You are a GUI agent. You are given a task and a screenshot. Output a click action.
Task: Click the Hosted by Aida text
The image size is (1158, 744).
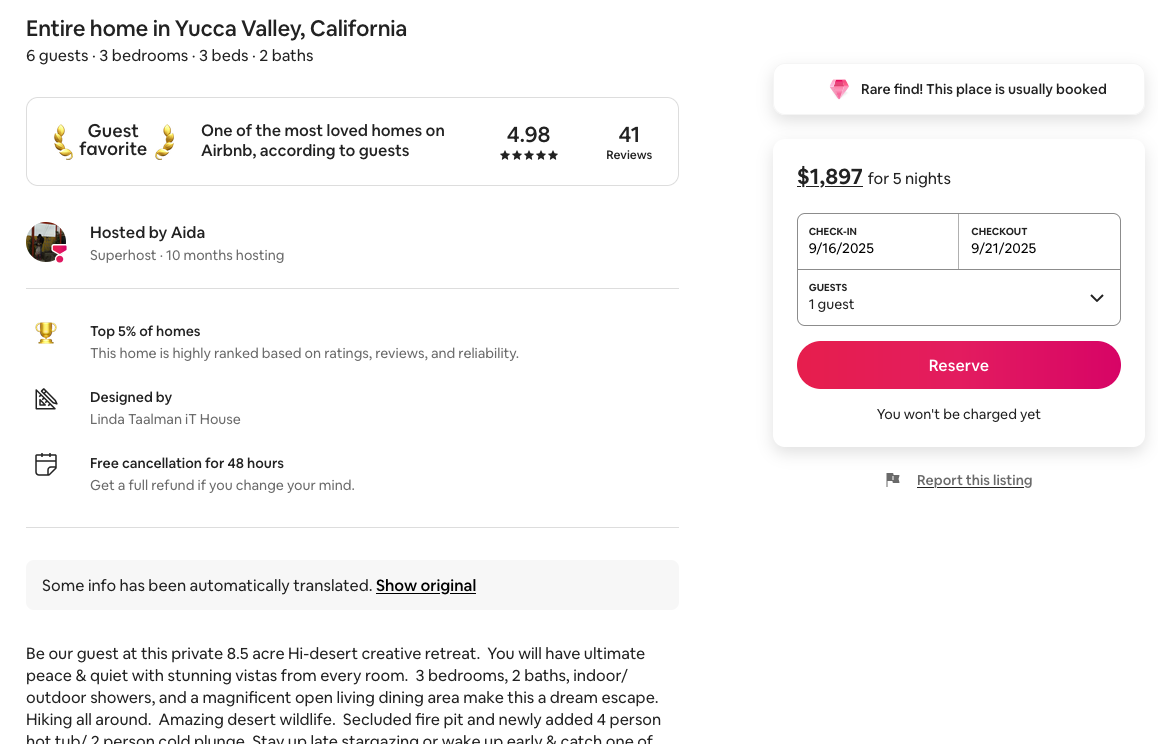(147, 233)
